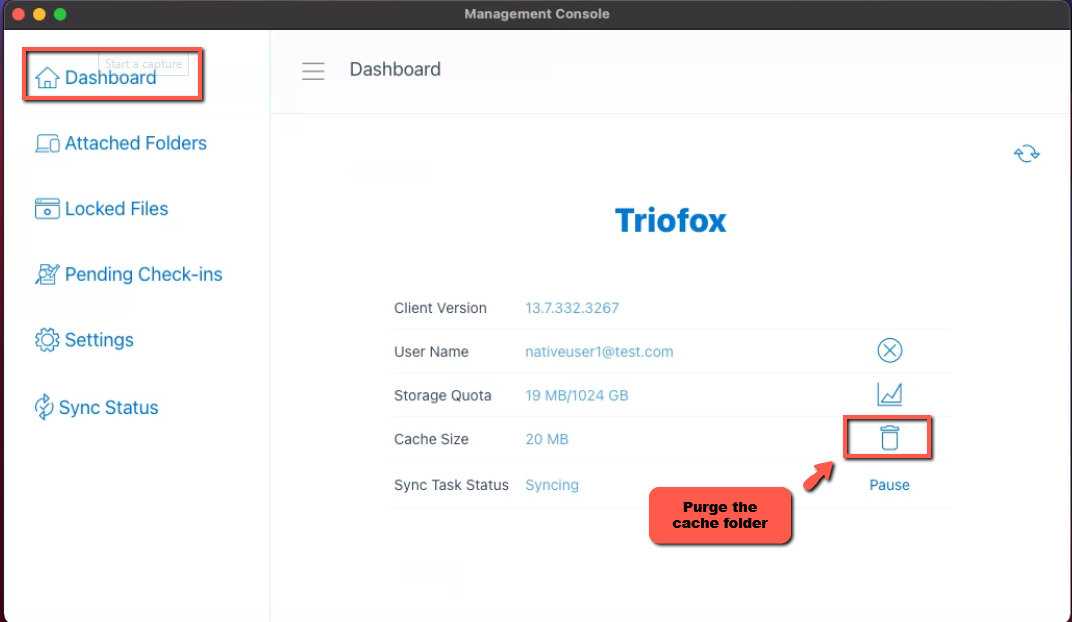Image resolution: width=1072 pixels, height=622 pixels.
Task: Click the User Name label
Action: coord(431,351)
